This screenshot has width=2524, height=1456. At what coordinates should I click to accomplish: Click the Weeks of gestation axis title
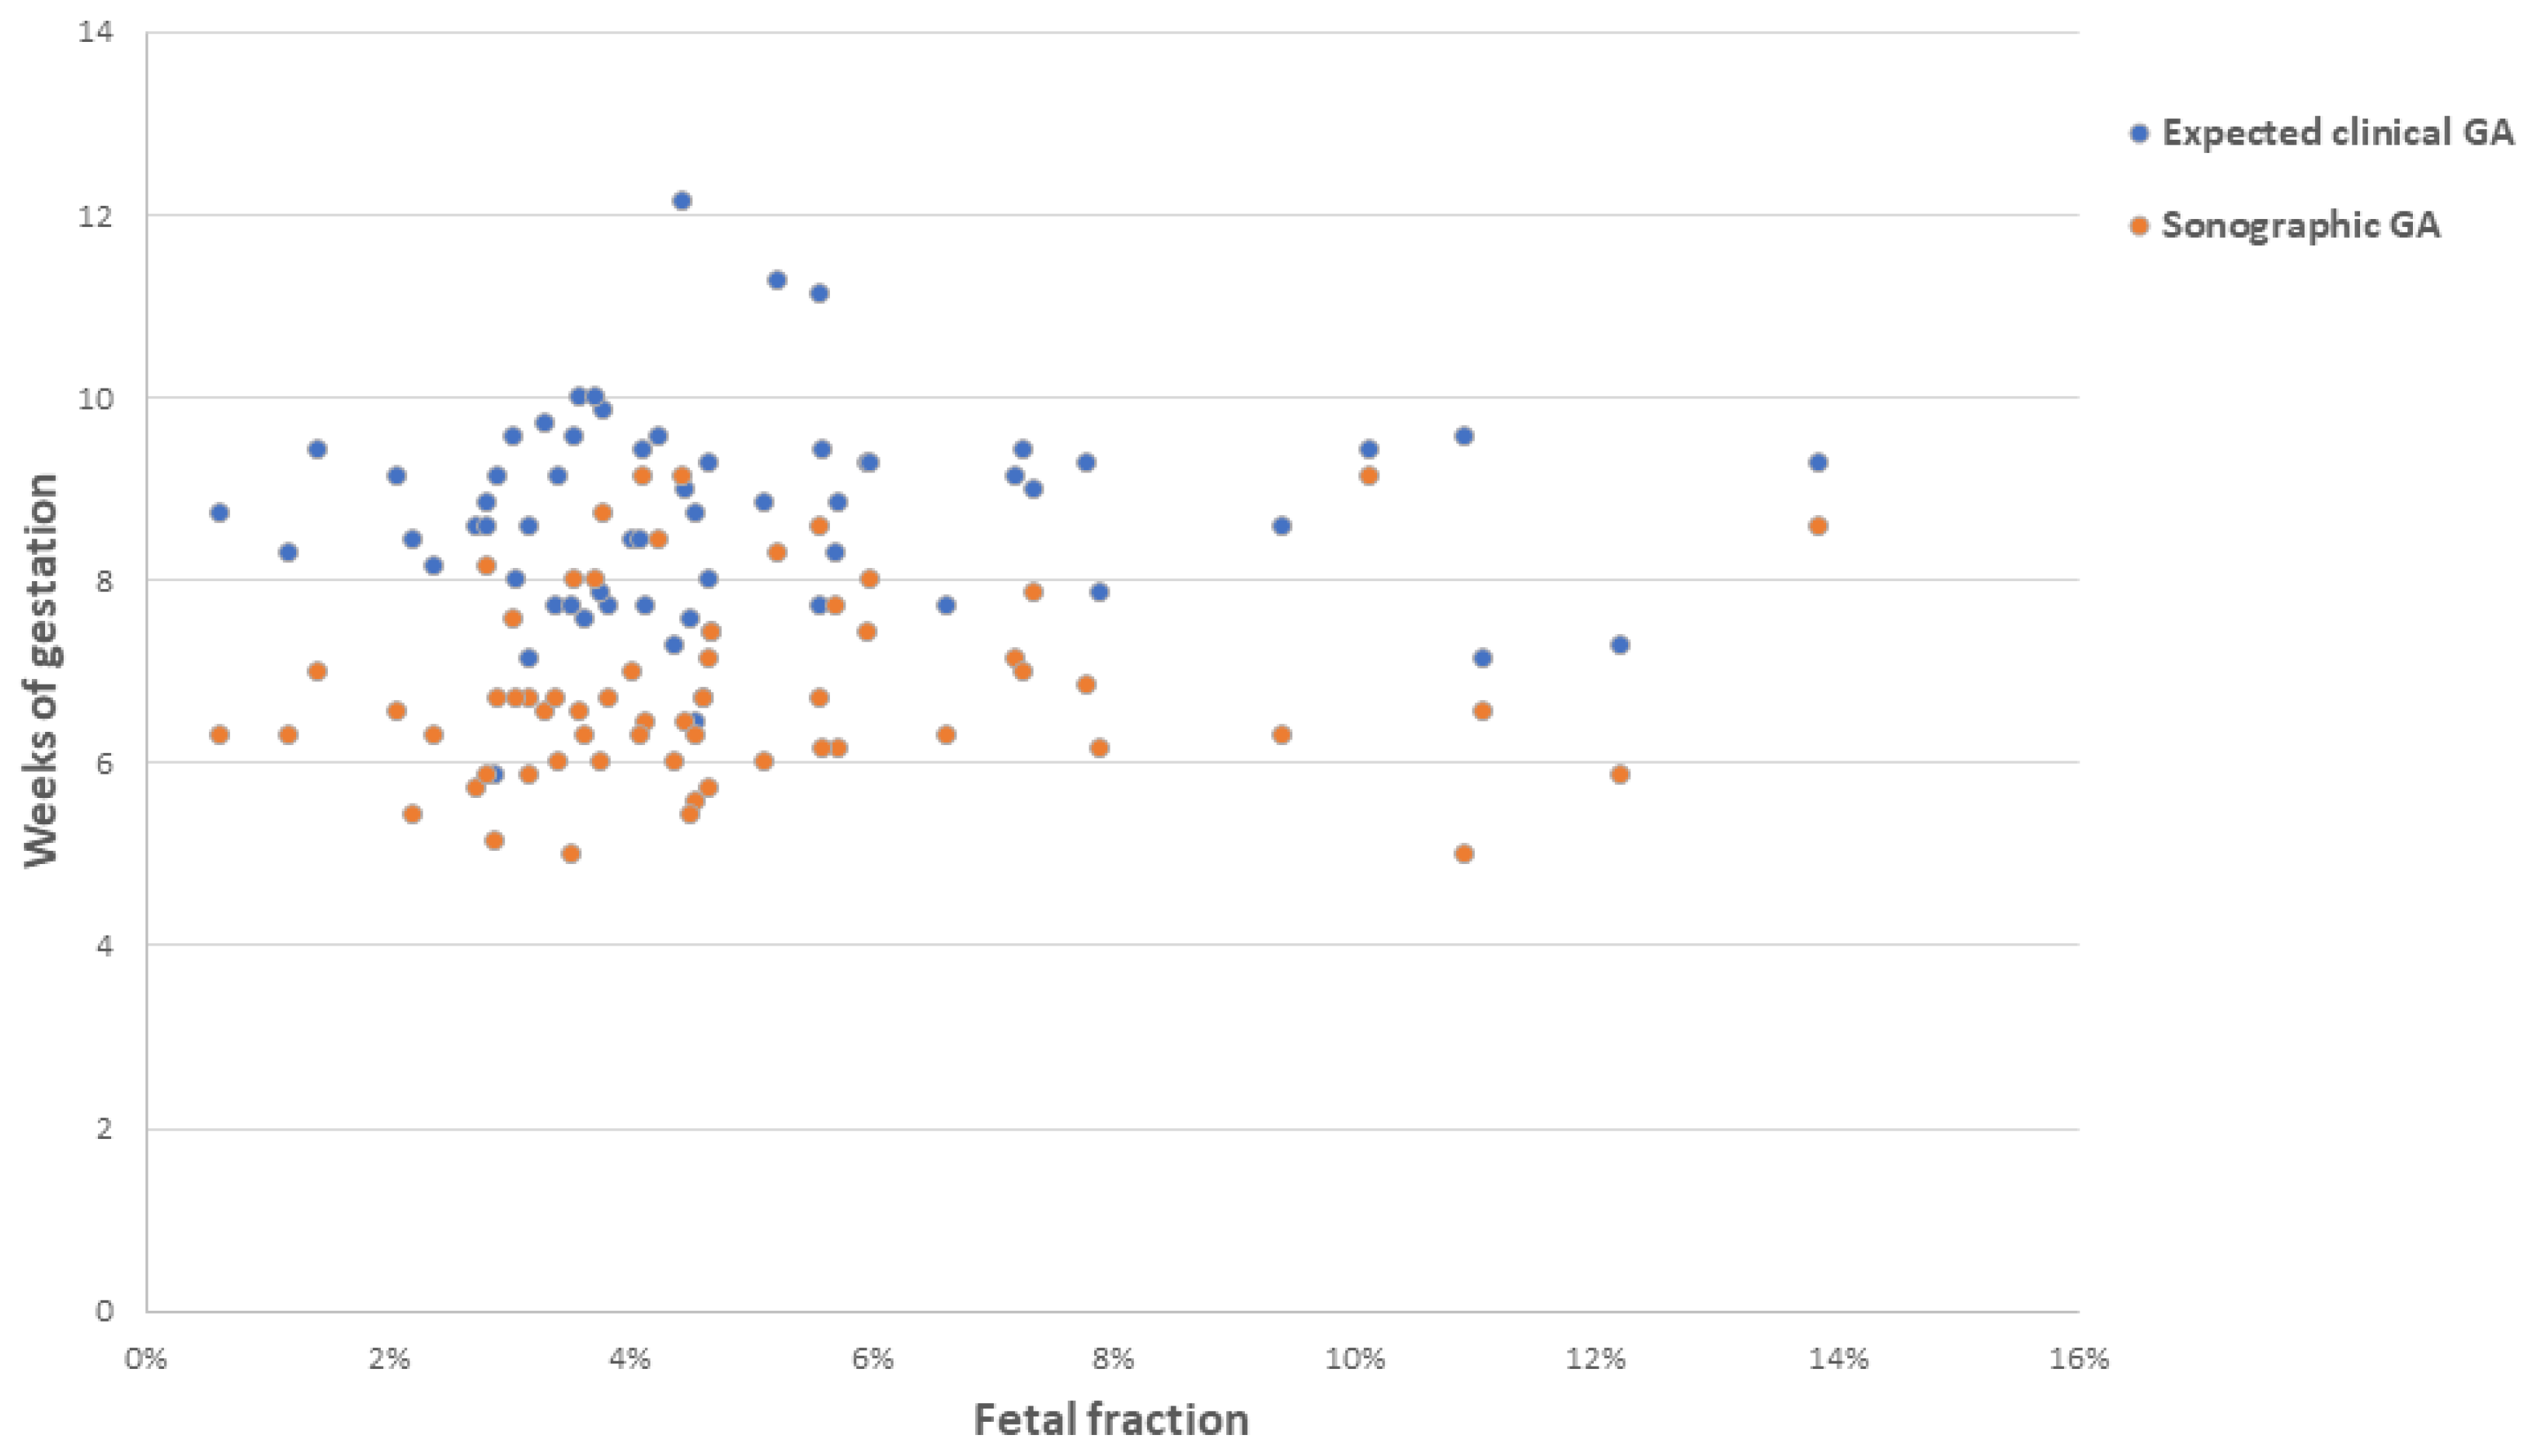[42, 671]
